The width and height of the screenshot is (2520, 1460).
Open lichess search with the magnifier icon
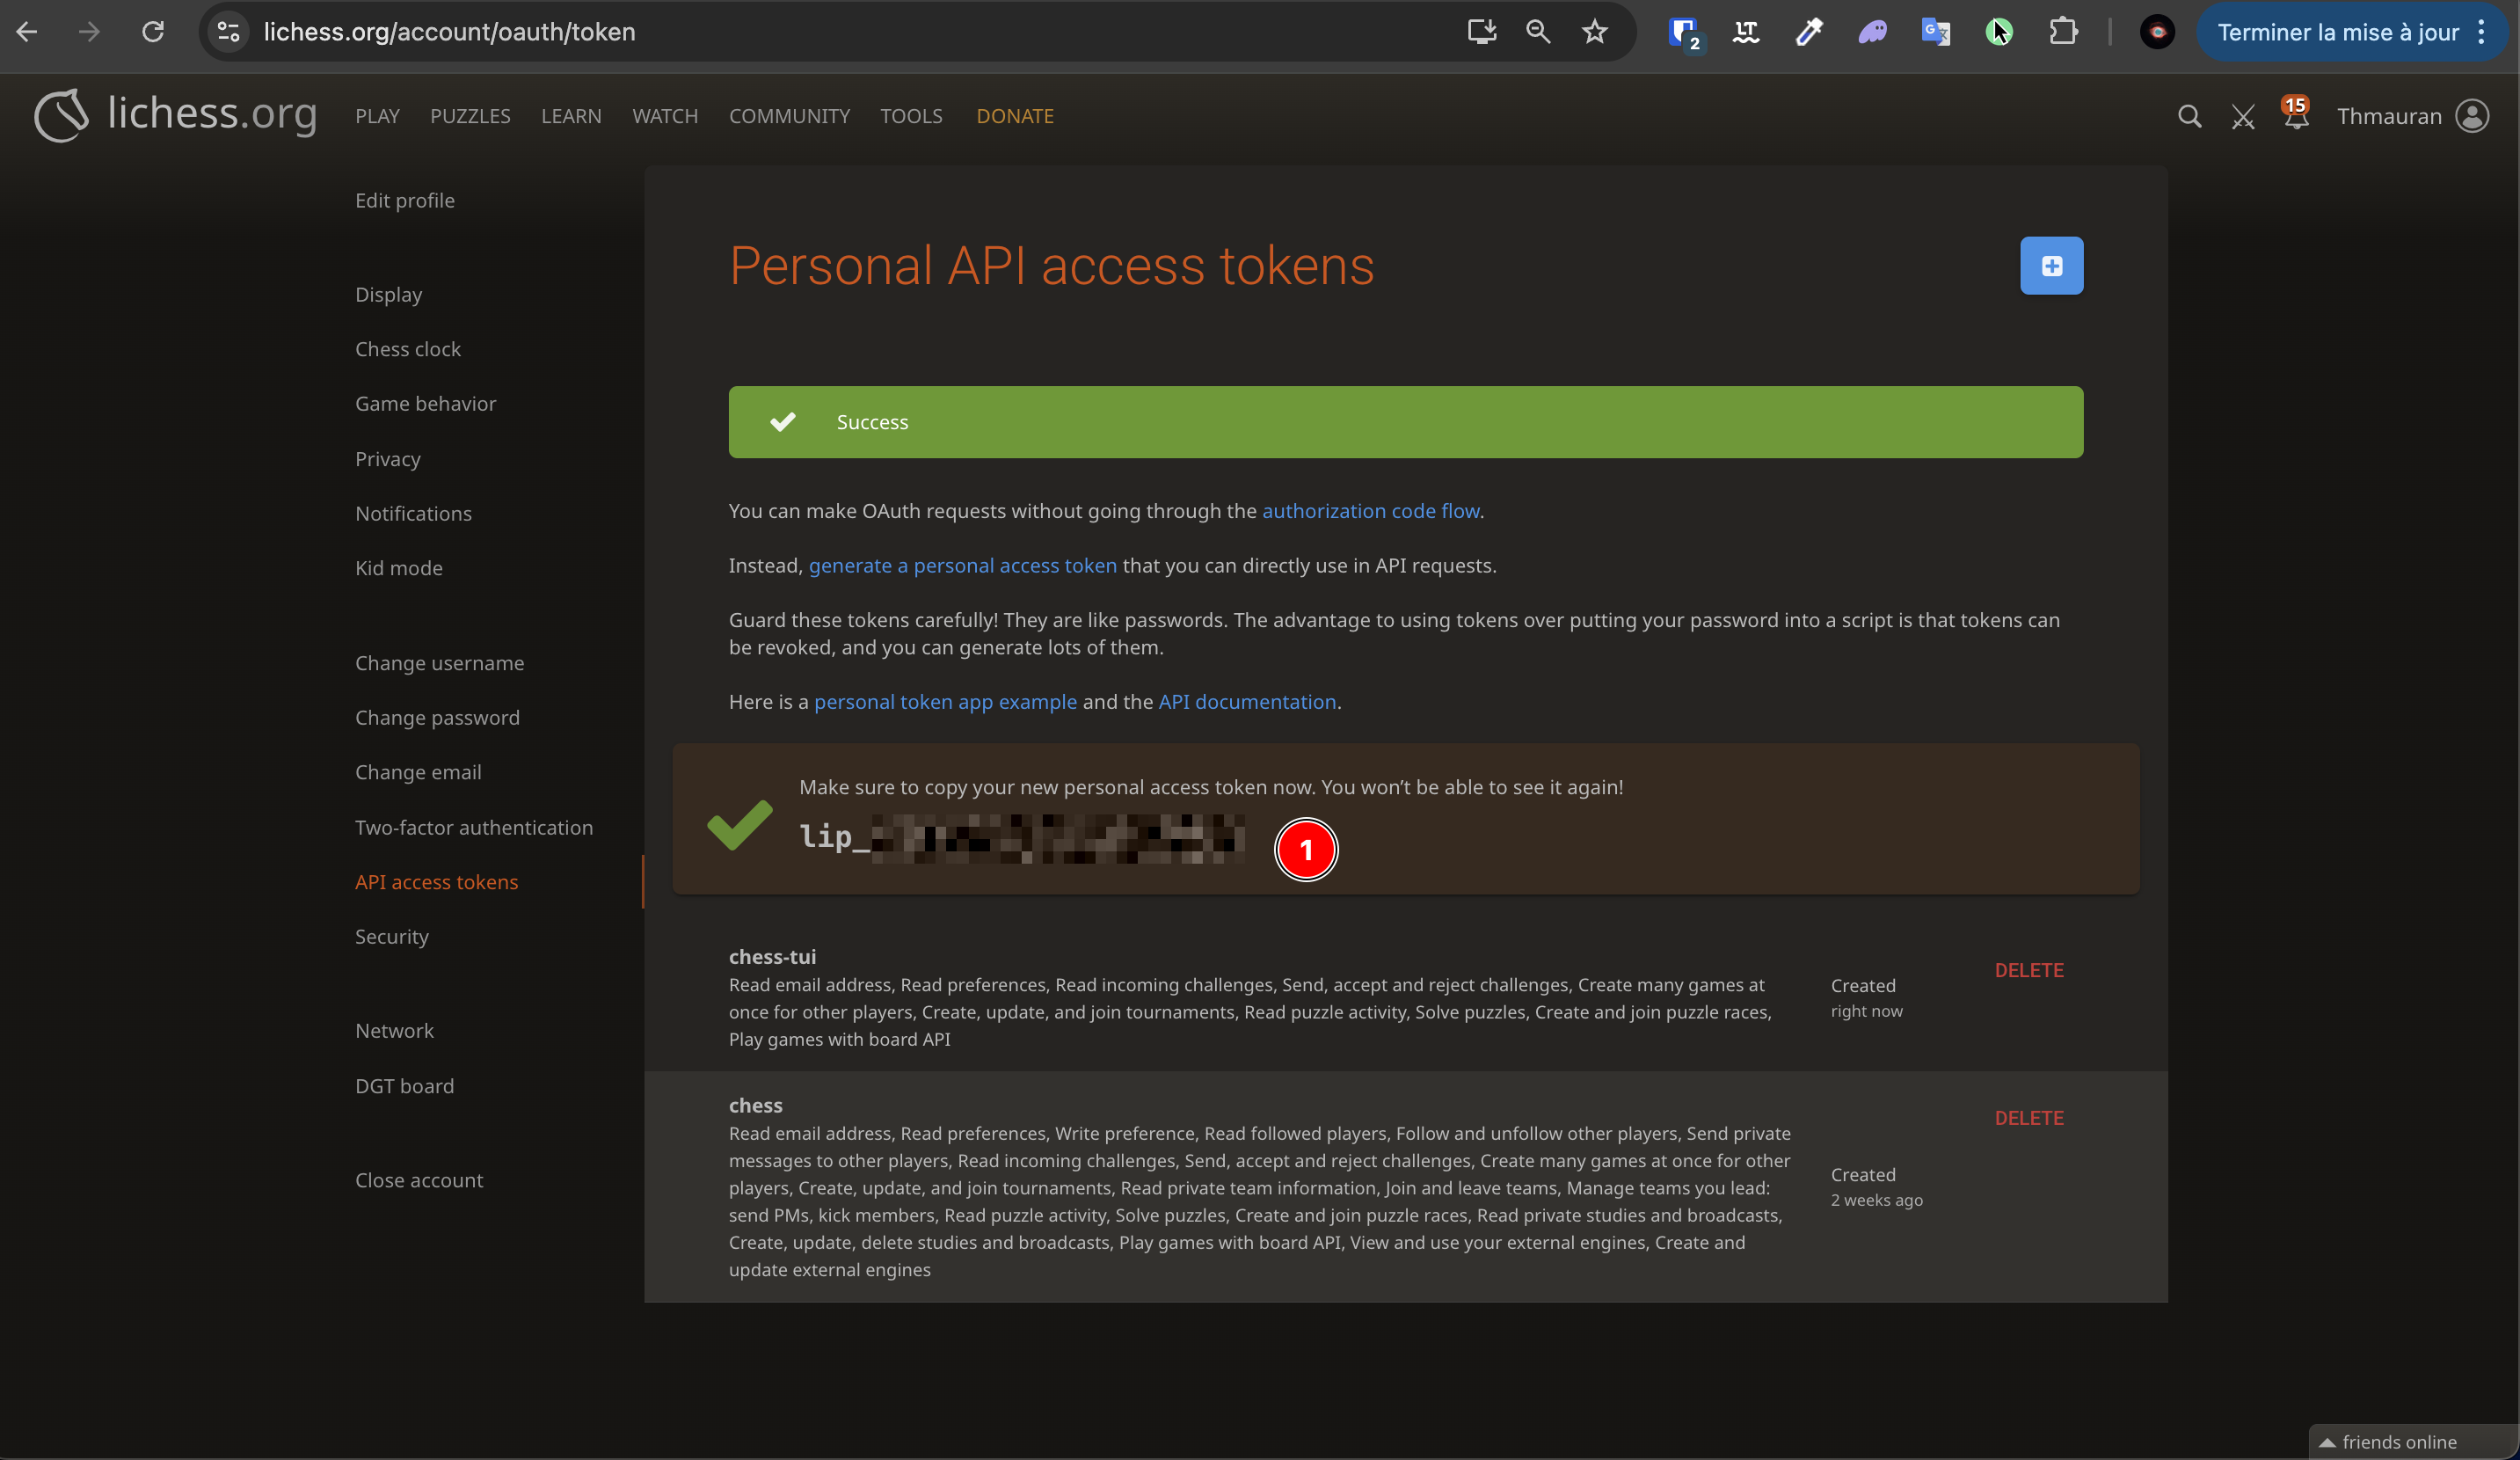point(2190,116)
